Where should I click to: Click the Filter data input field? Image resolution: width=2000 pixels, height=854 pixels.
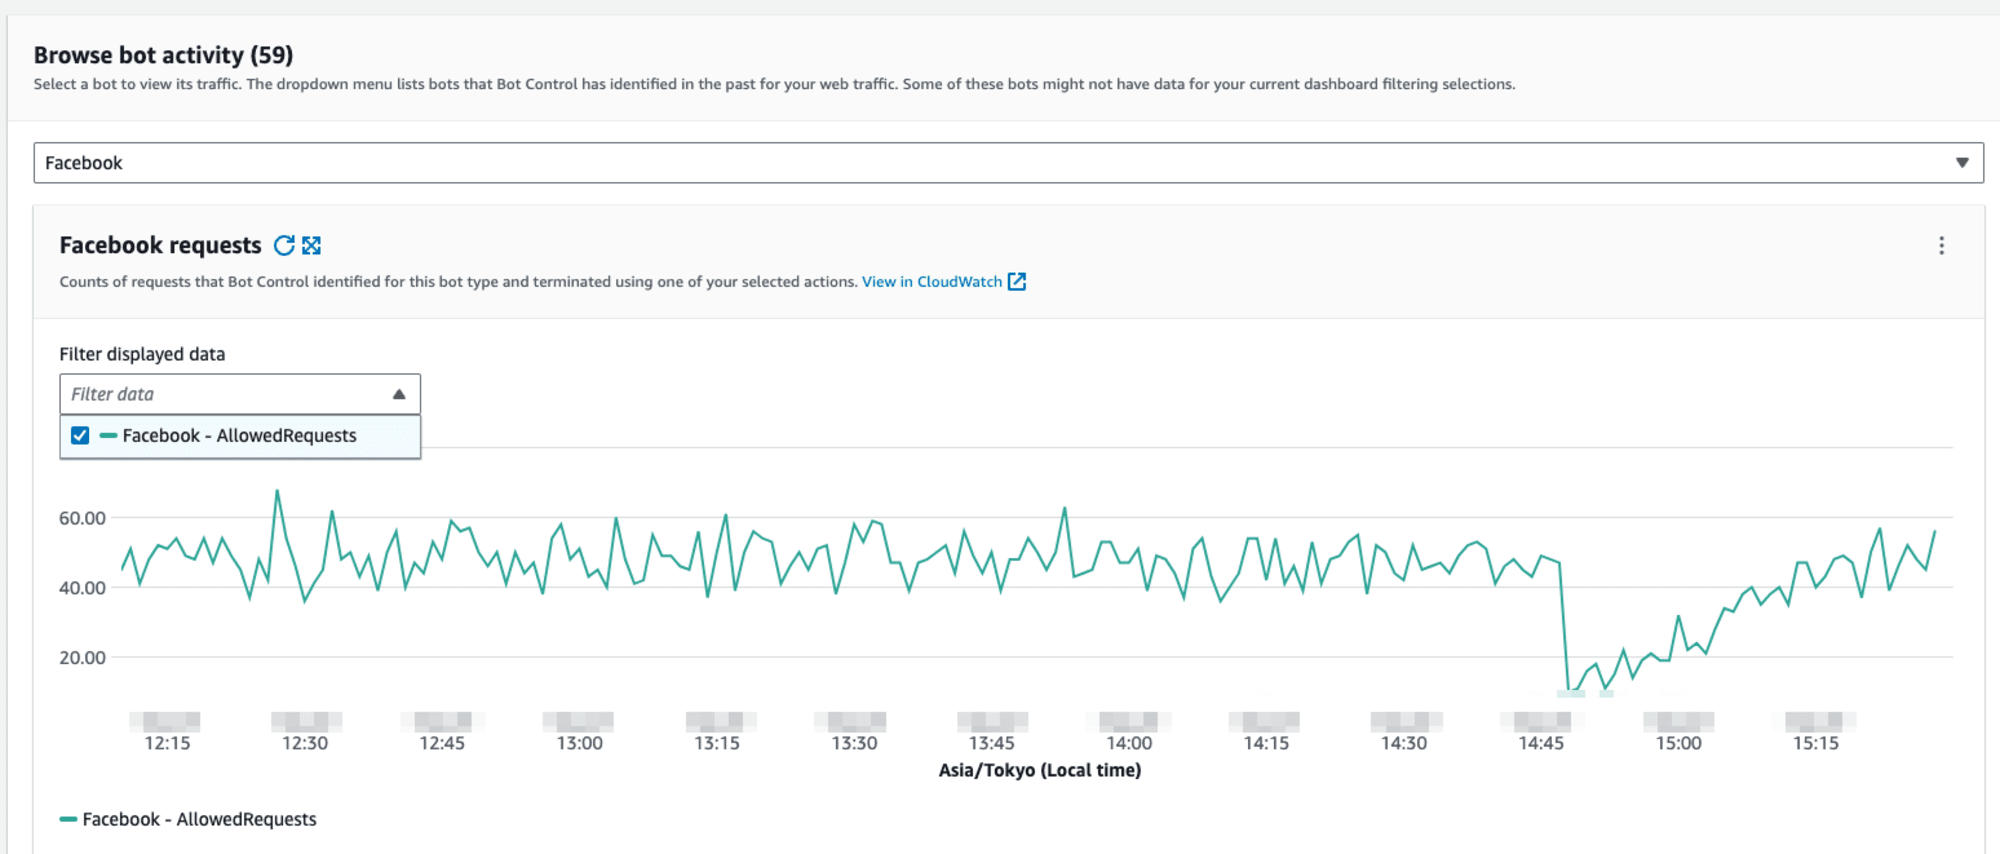240,394
